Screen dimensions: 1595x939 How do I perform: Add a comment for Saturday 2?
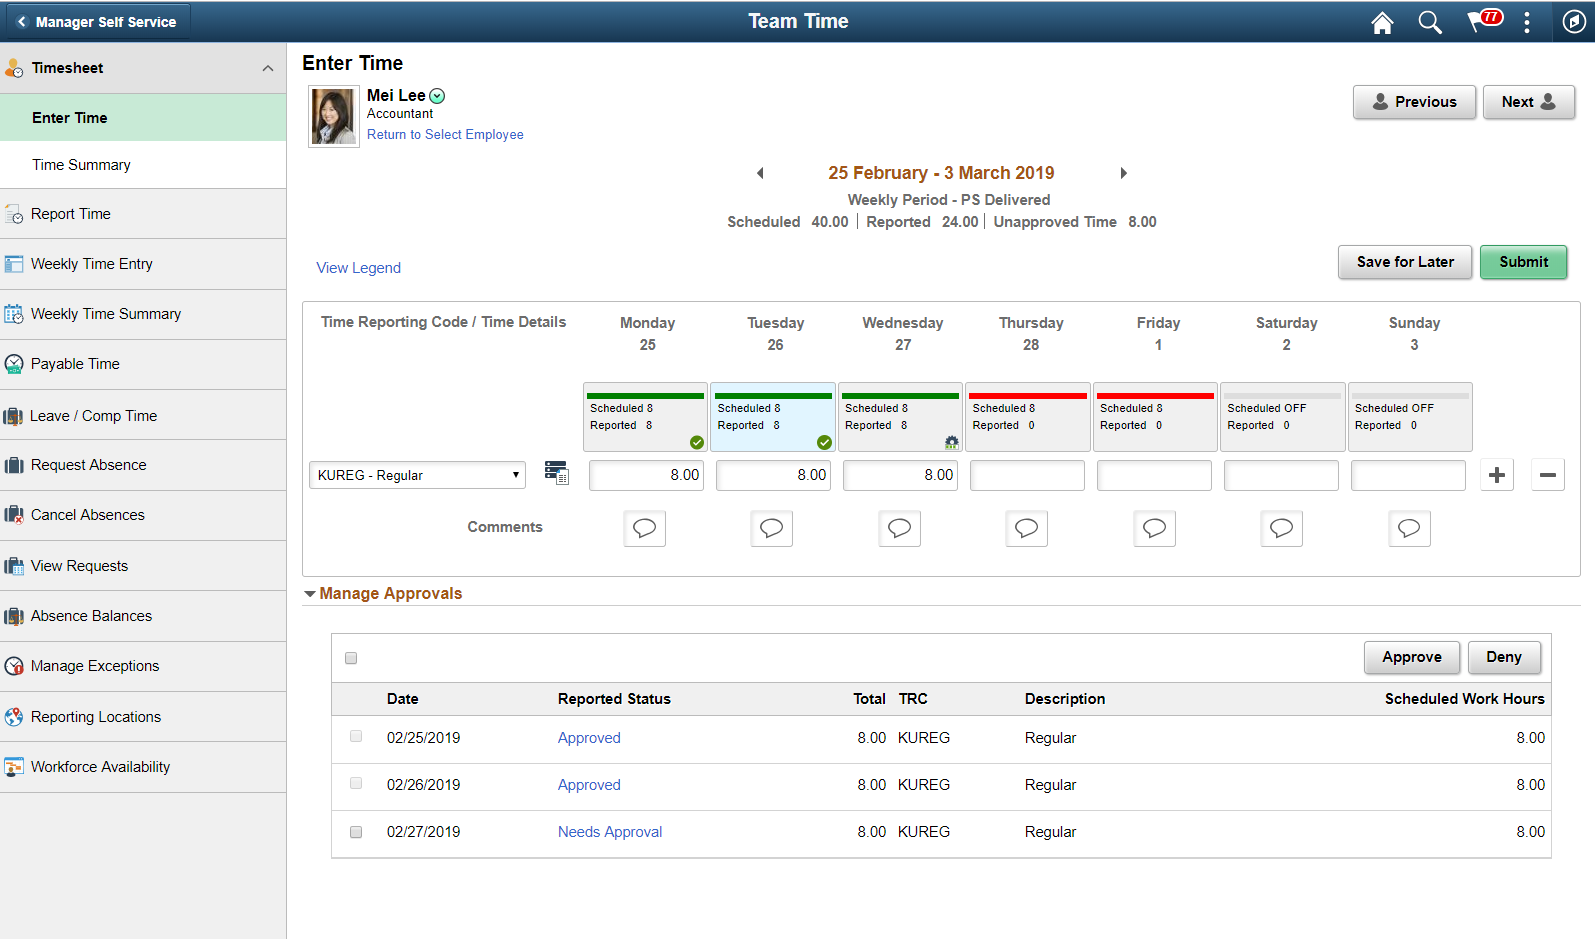(1282, 528)
